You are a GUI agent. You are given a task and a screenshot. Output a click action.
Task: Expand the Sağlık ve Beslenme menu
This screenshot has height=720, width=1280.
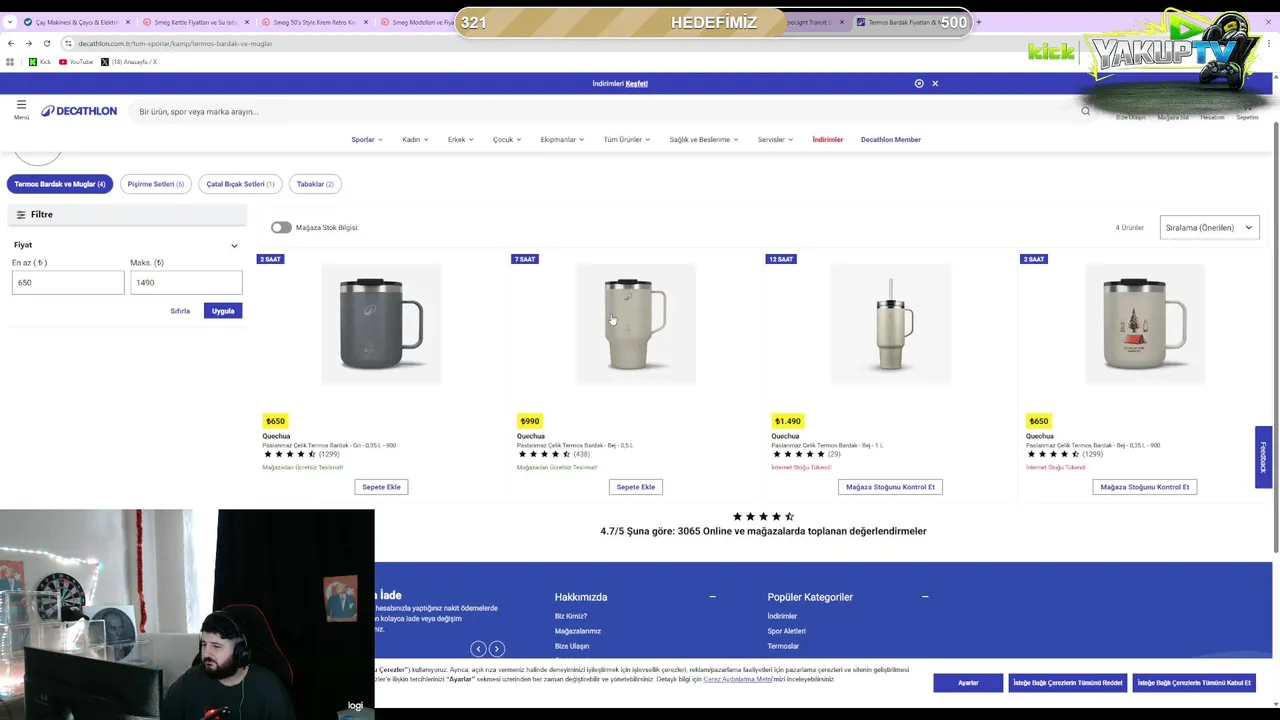pyautogui.click(x=704, y=140)
